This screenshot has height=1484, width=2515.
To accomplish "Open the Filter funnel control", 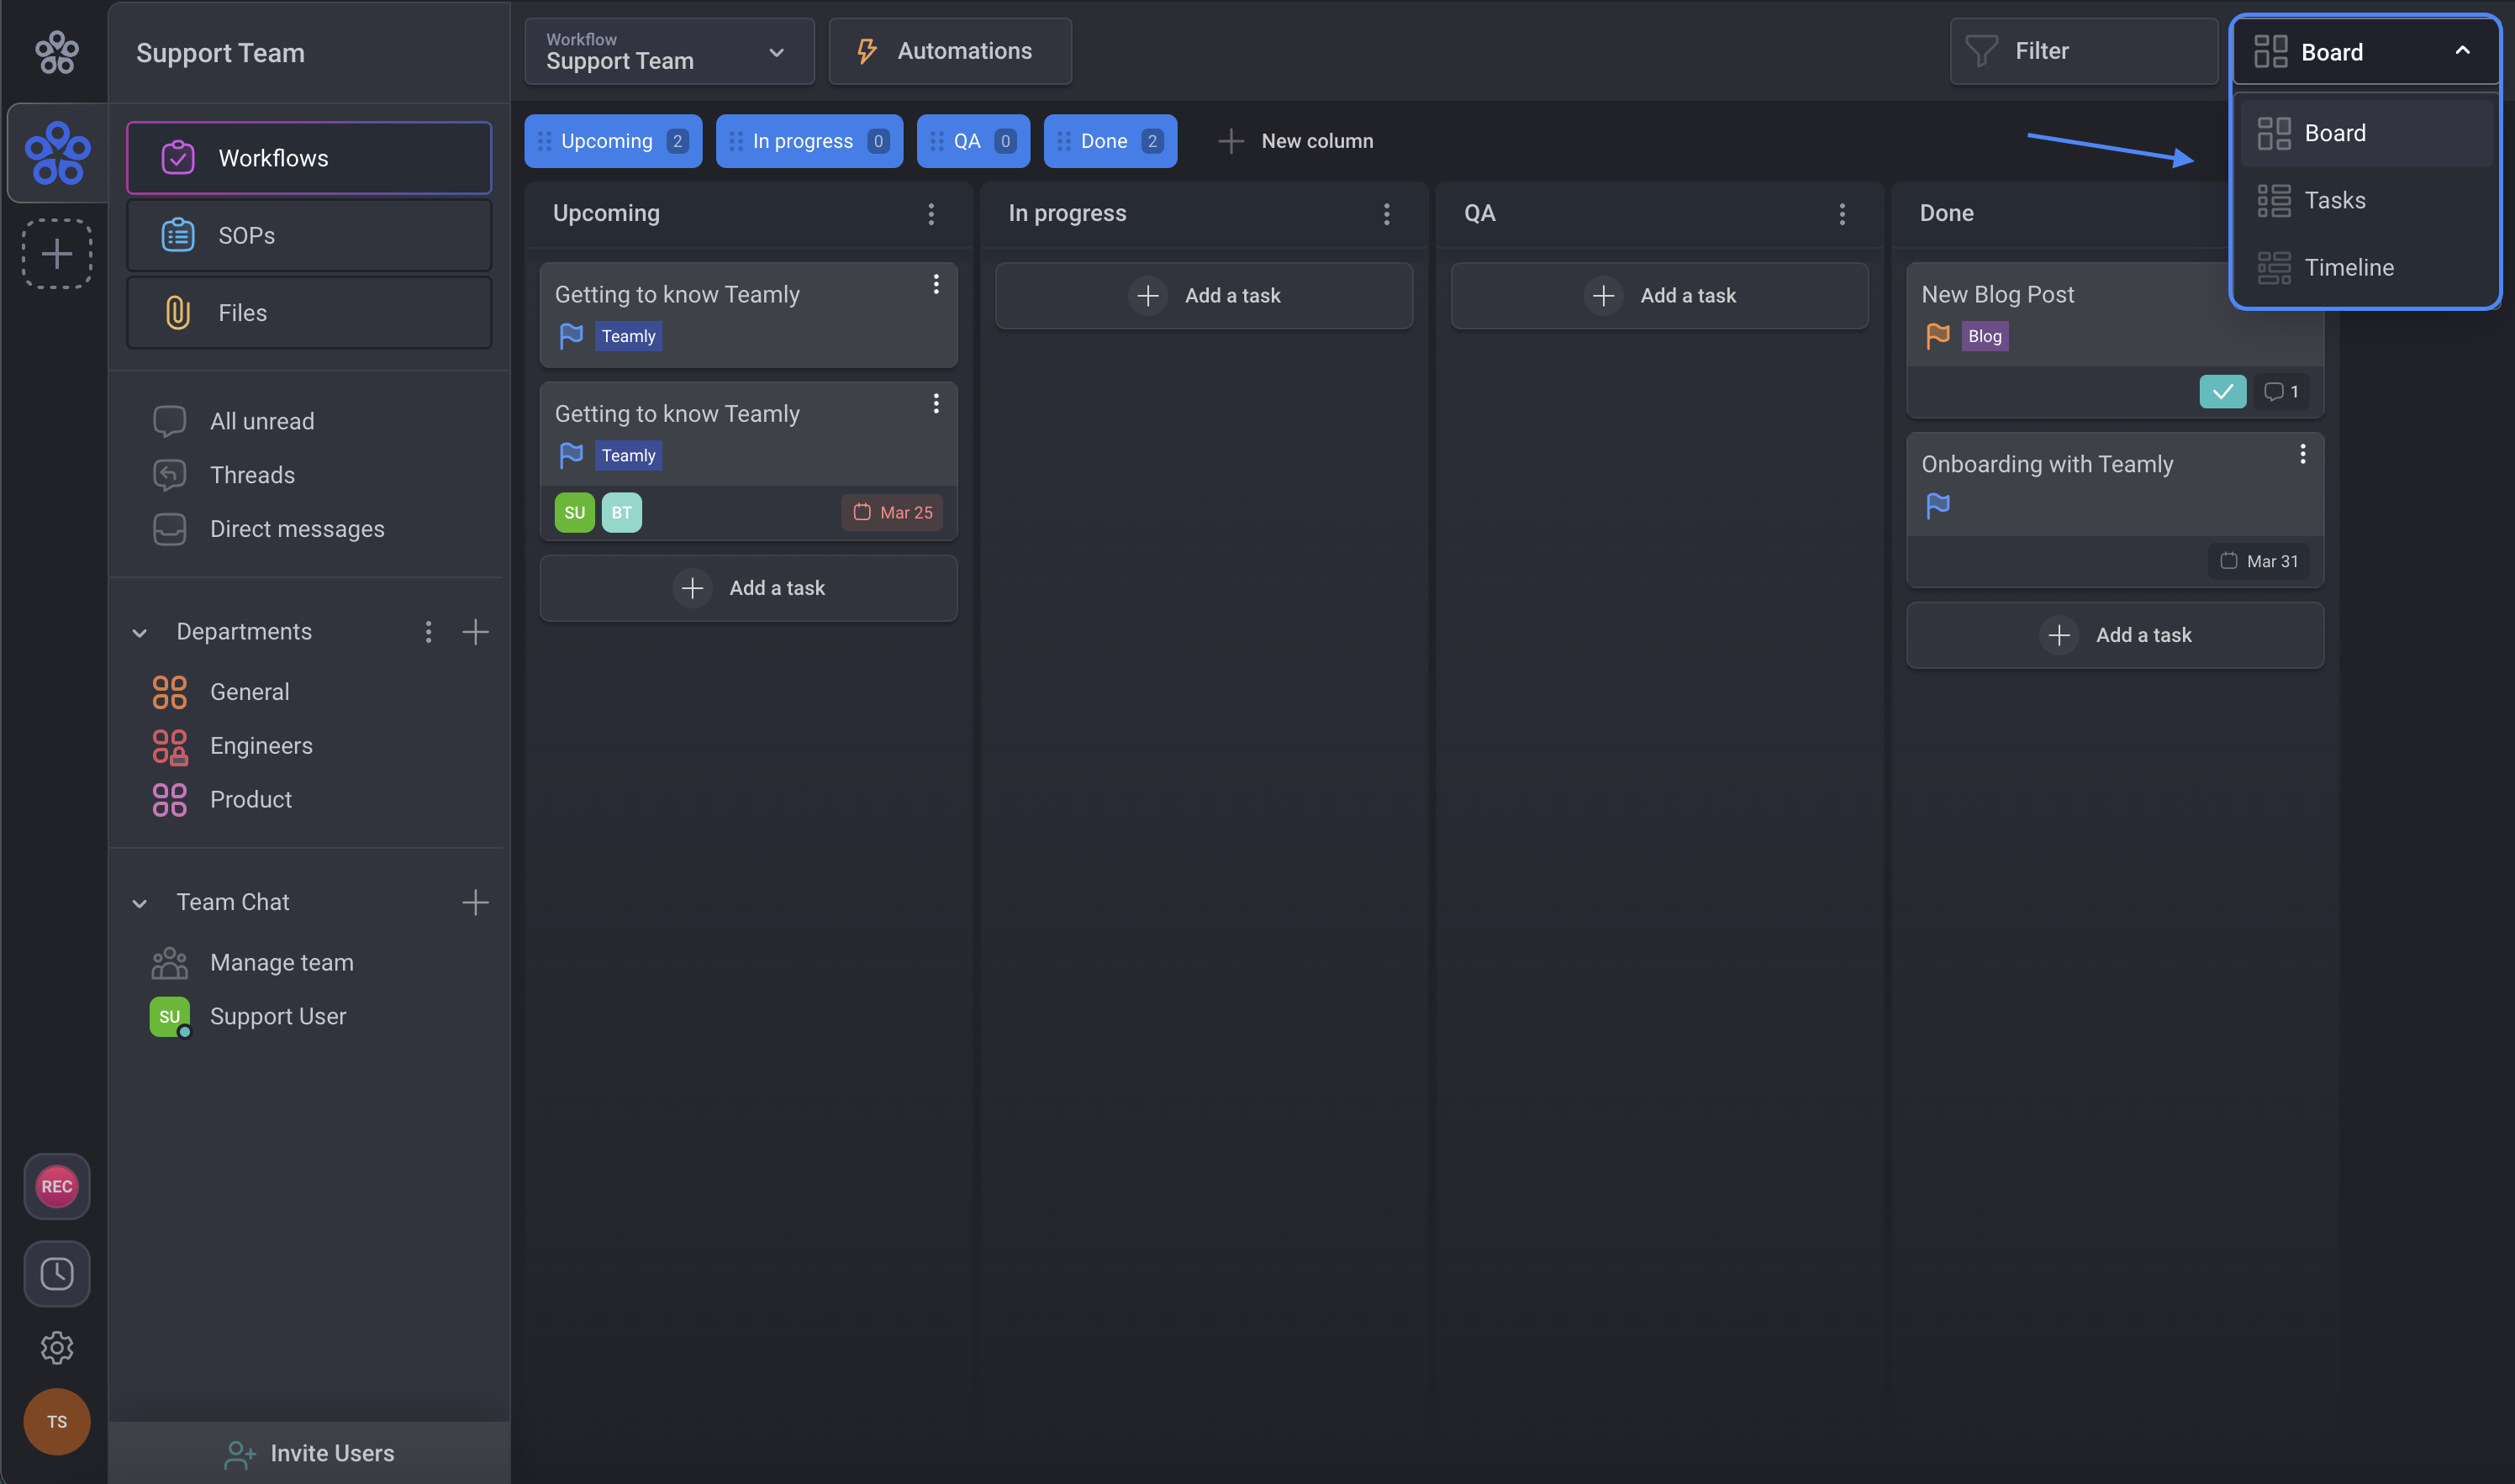I will [2082, 51].
